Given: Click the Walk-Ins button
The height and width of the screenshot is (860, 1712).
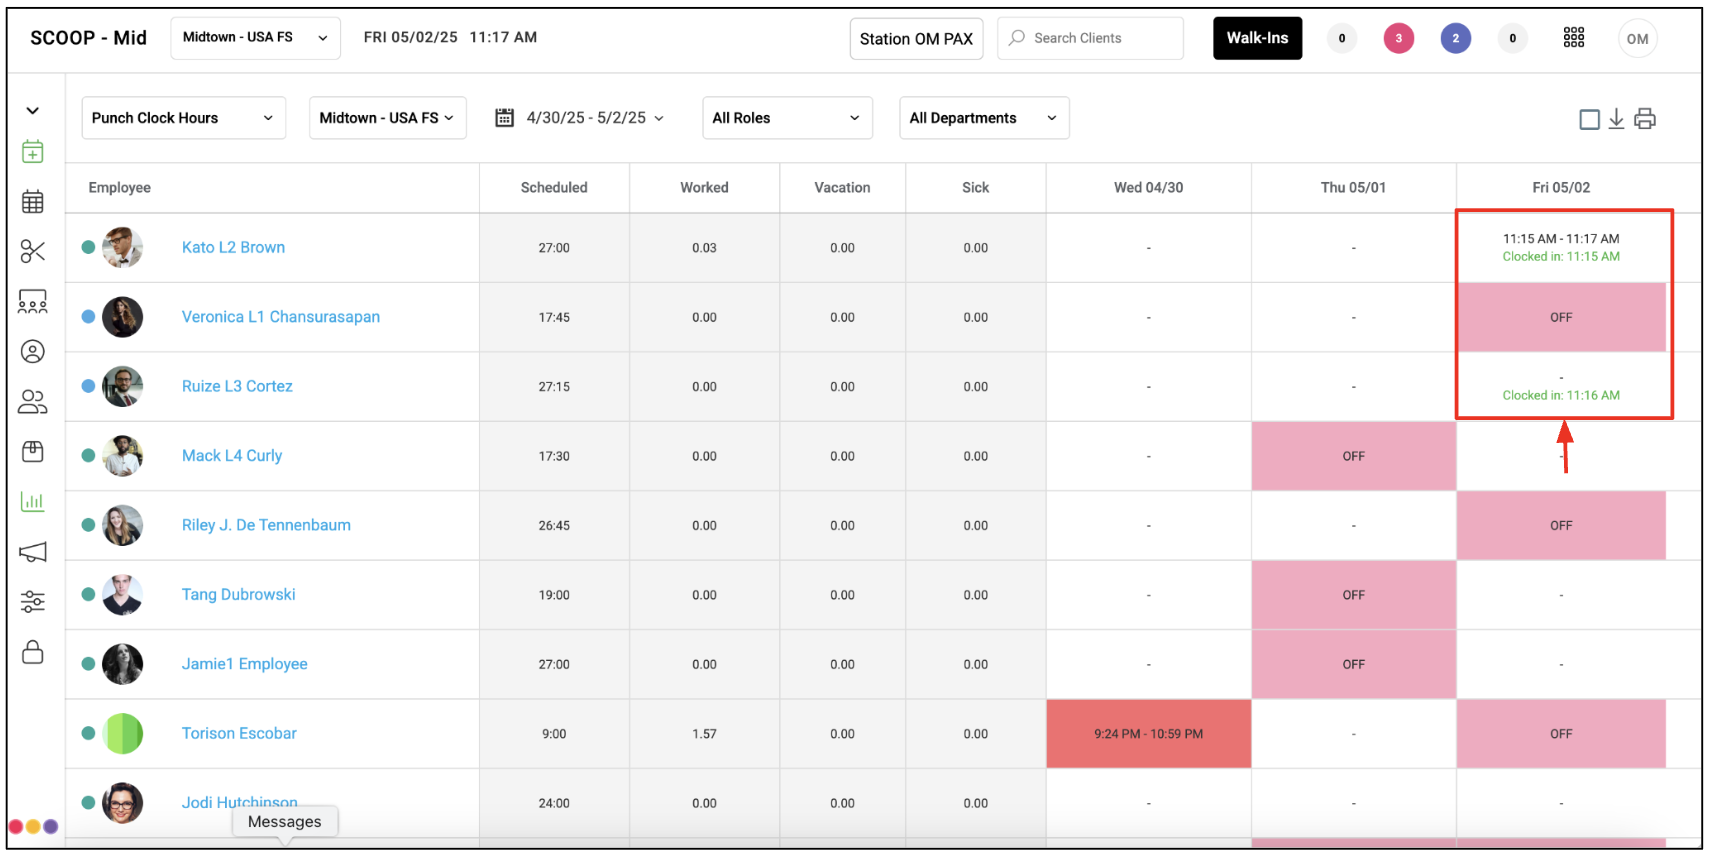Looking at the screenshot, I should [x=1257, y=38].
